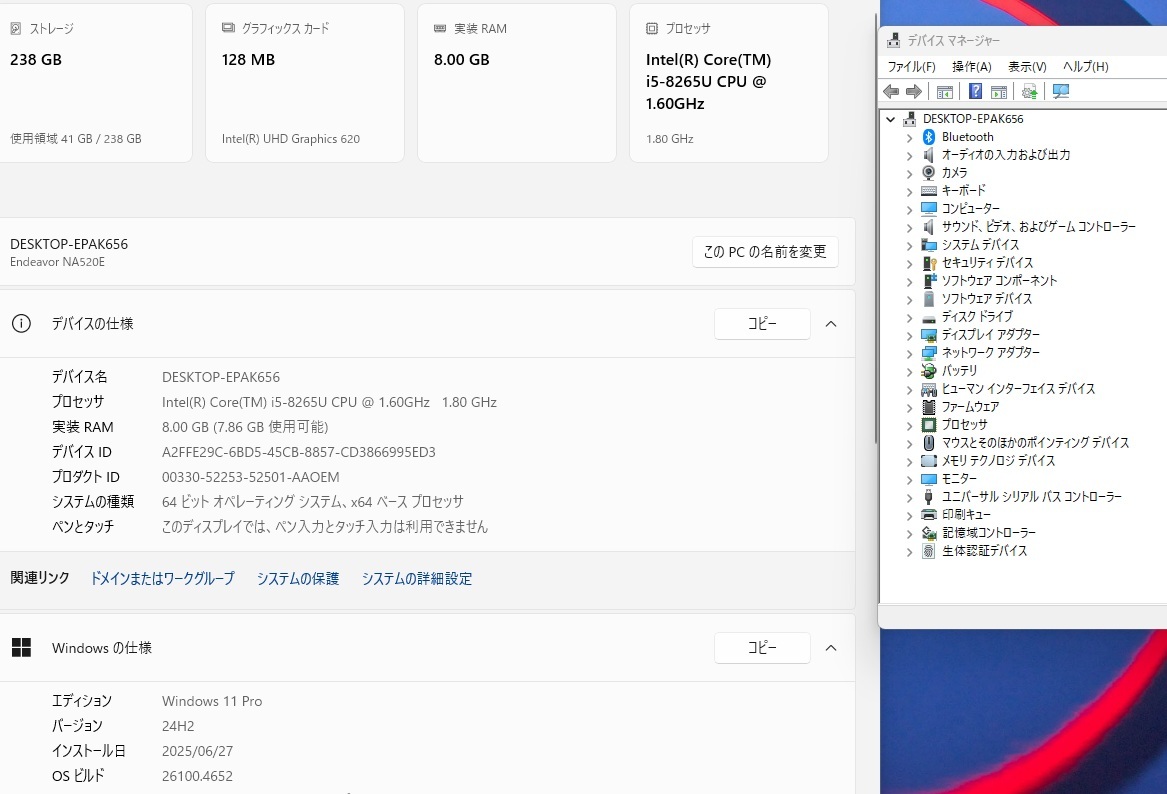The image size is (1167, 794).
Task: Open the 表示(V) menu
Action: pyautogui.click(x=1027, y=66)
